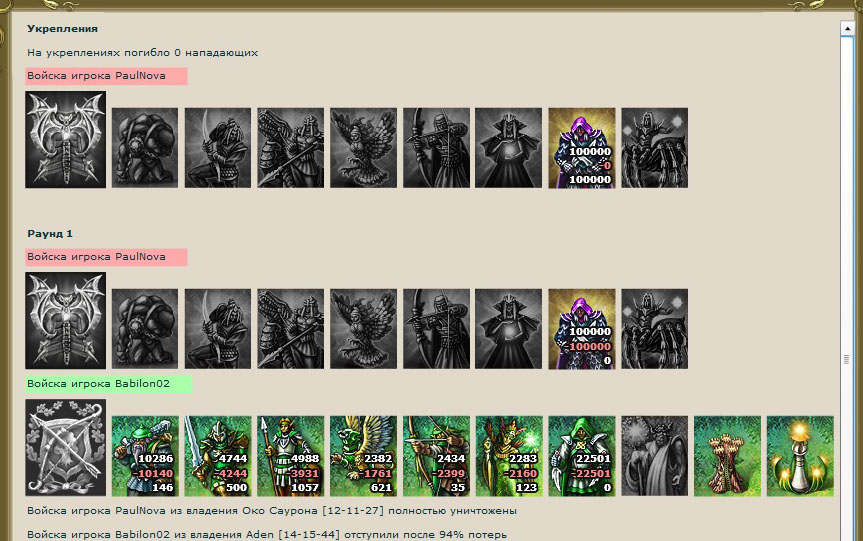Select the greyed spider creature in Укрепления section
Viewport: 863px width, 541px height.
pyautogui.click(x=654, y=147)
